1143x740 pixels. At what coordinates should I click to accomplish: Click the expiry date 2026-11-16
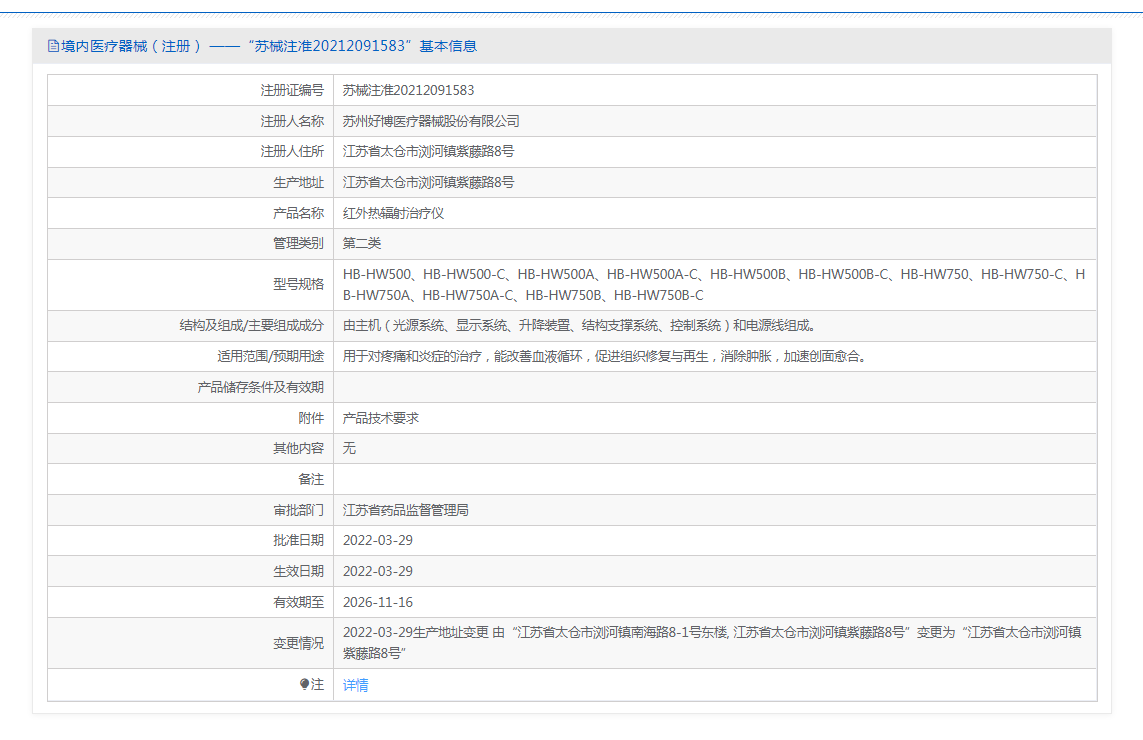(x=377, y=602)
